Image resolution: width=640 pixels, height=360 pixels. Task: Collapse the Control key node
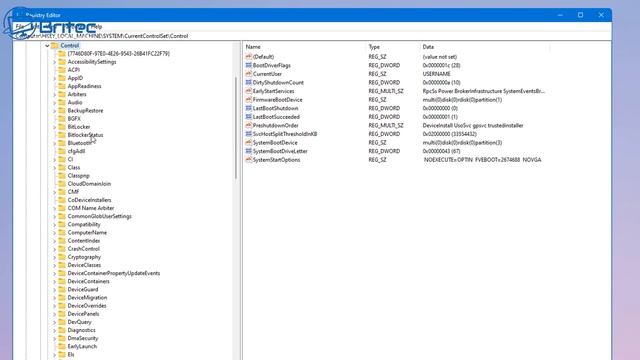coord(47,46)
